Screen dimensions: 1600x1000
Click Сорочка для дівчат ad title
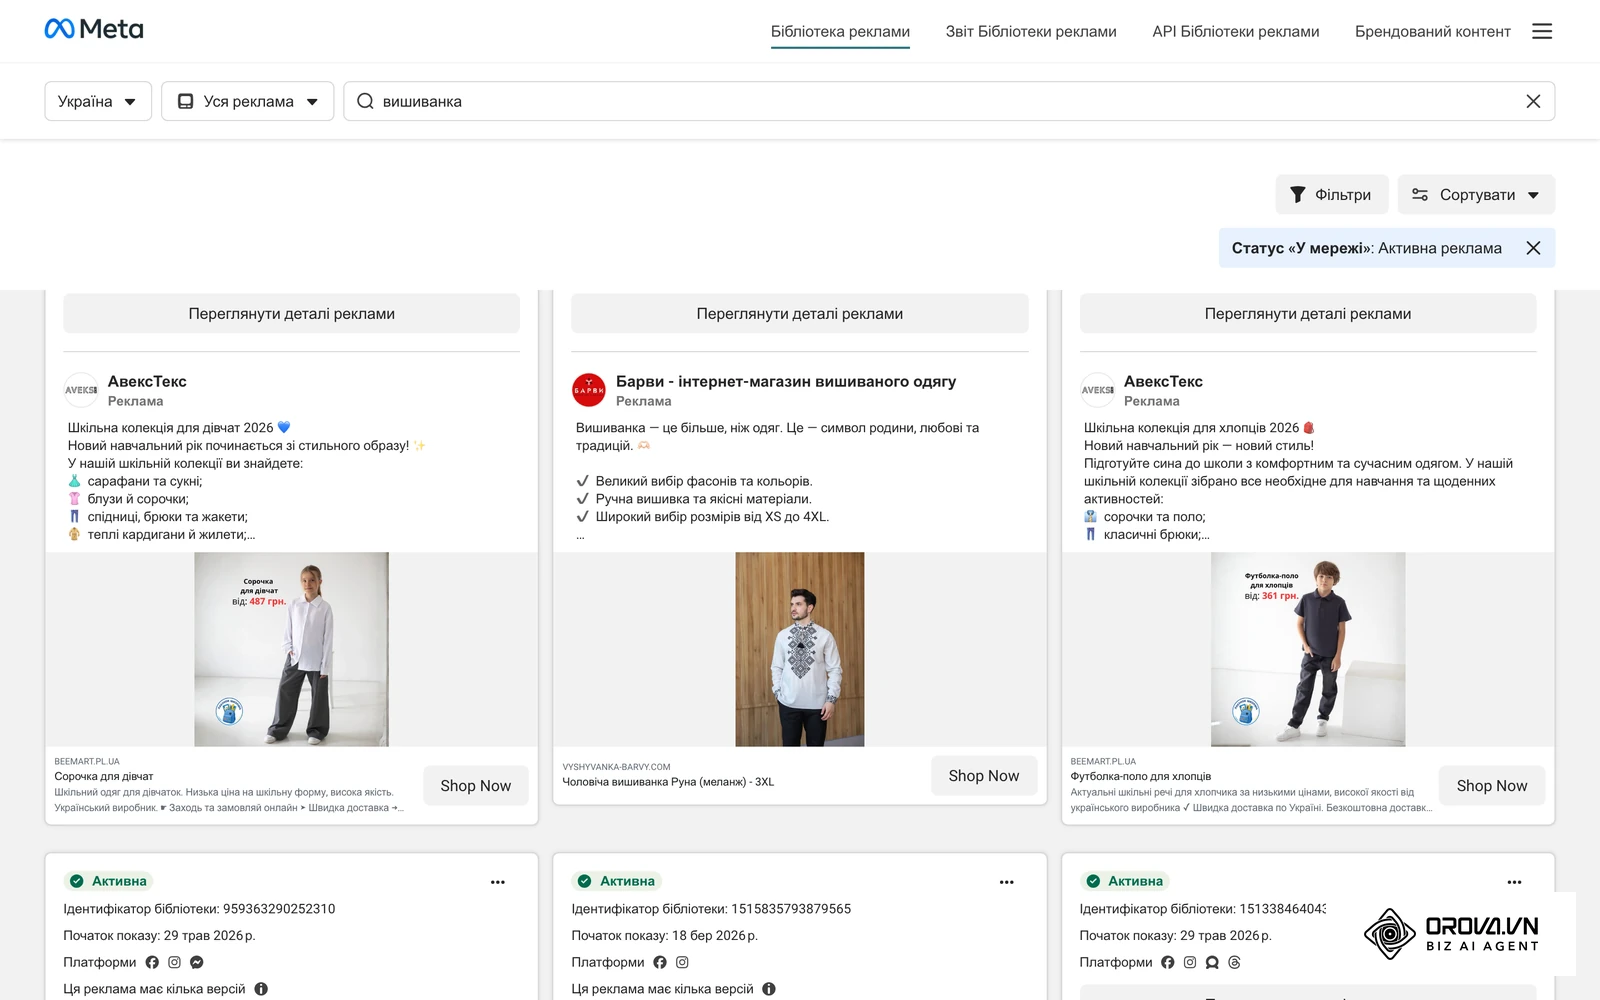(104, 776)
